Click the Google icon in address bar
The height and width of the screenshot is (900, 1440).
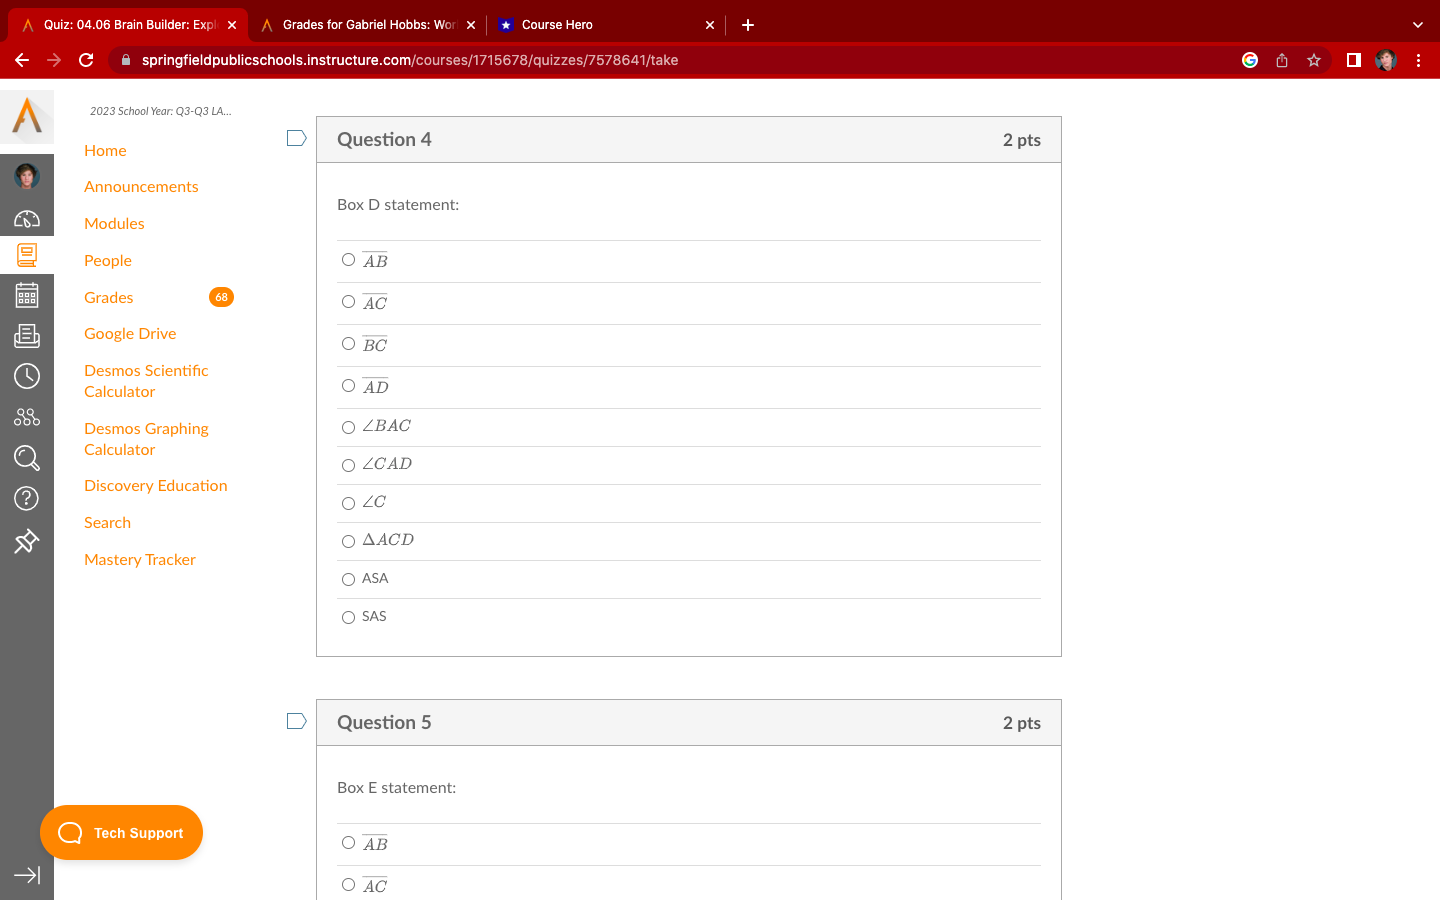pos(1250,60)
